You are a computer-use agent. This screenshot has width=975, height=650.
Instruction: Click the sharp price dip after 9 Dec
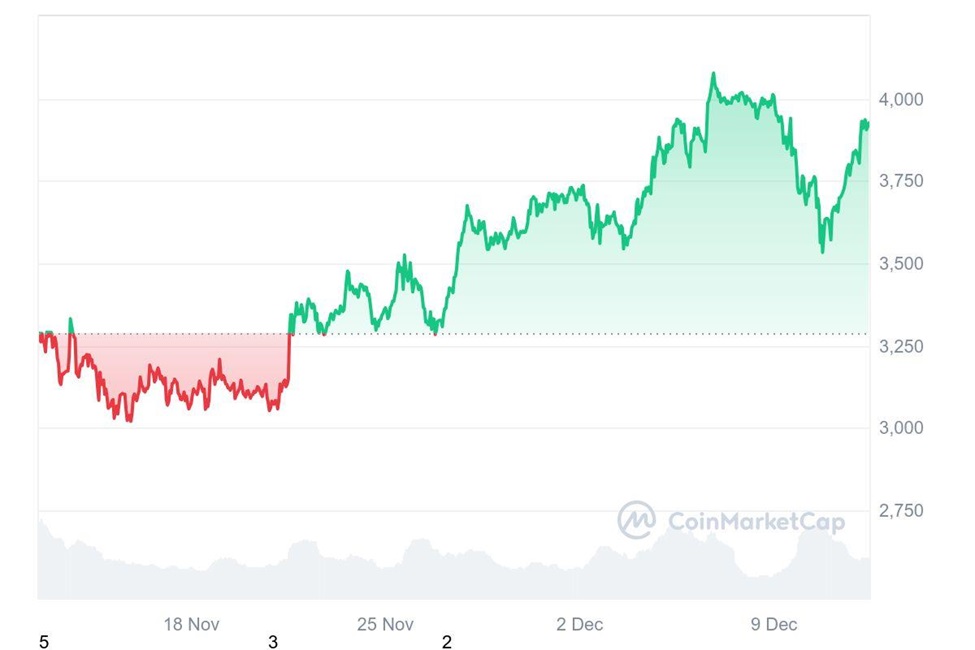point(822,250)
